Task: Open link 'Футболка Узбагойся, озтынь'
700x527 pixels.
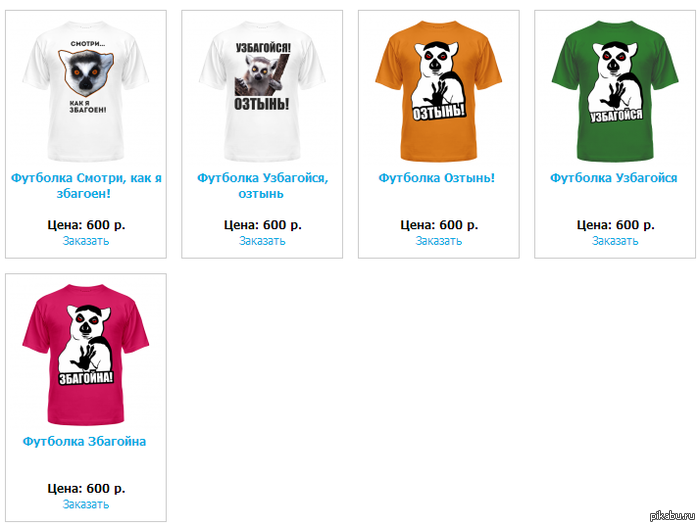Action: click(x=262, y=186)
